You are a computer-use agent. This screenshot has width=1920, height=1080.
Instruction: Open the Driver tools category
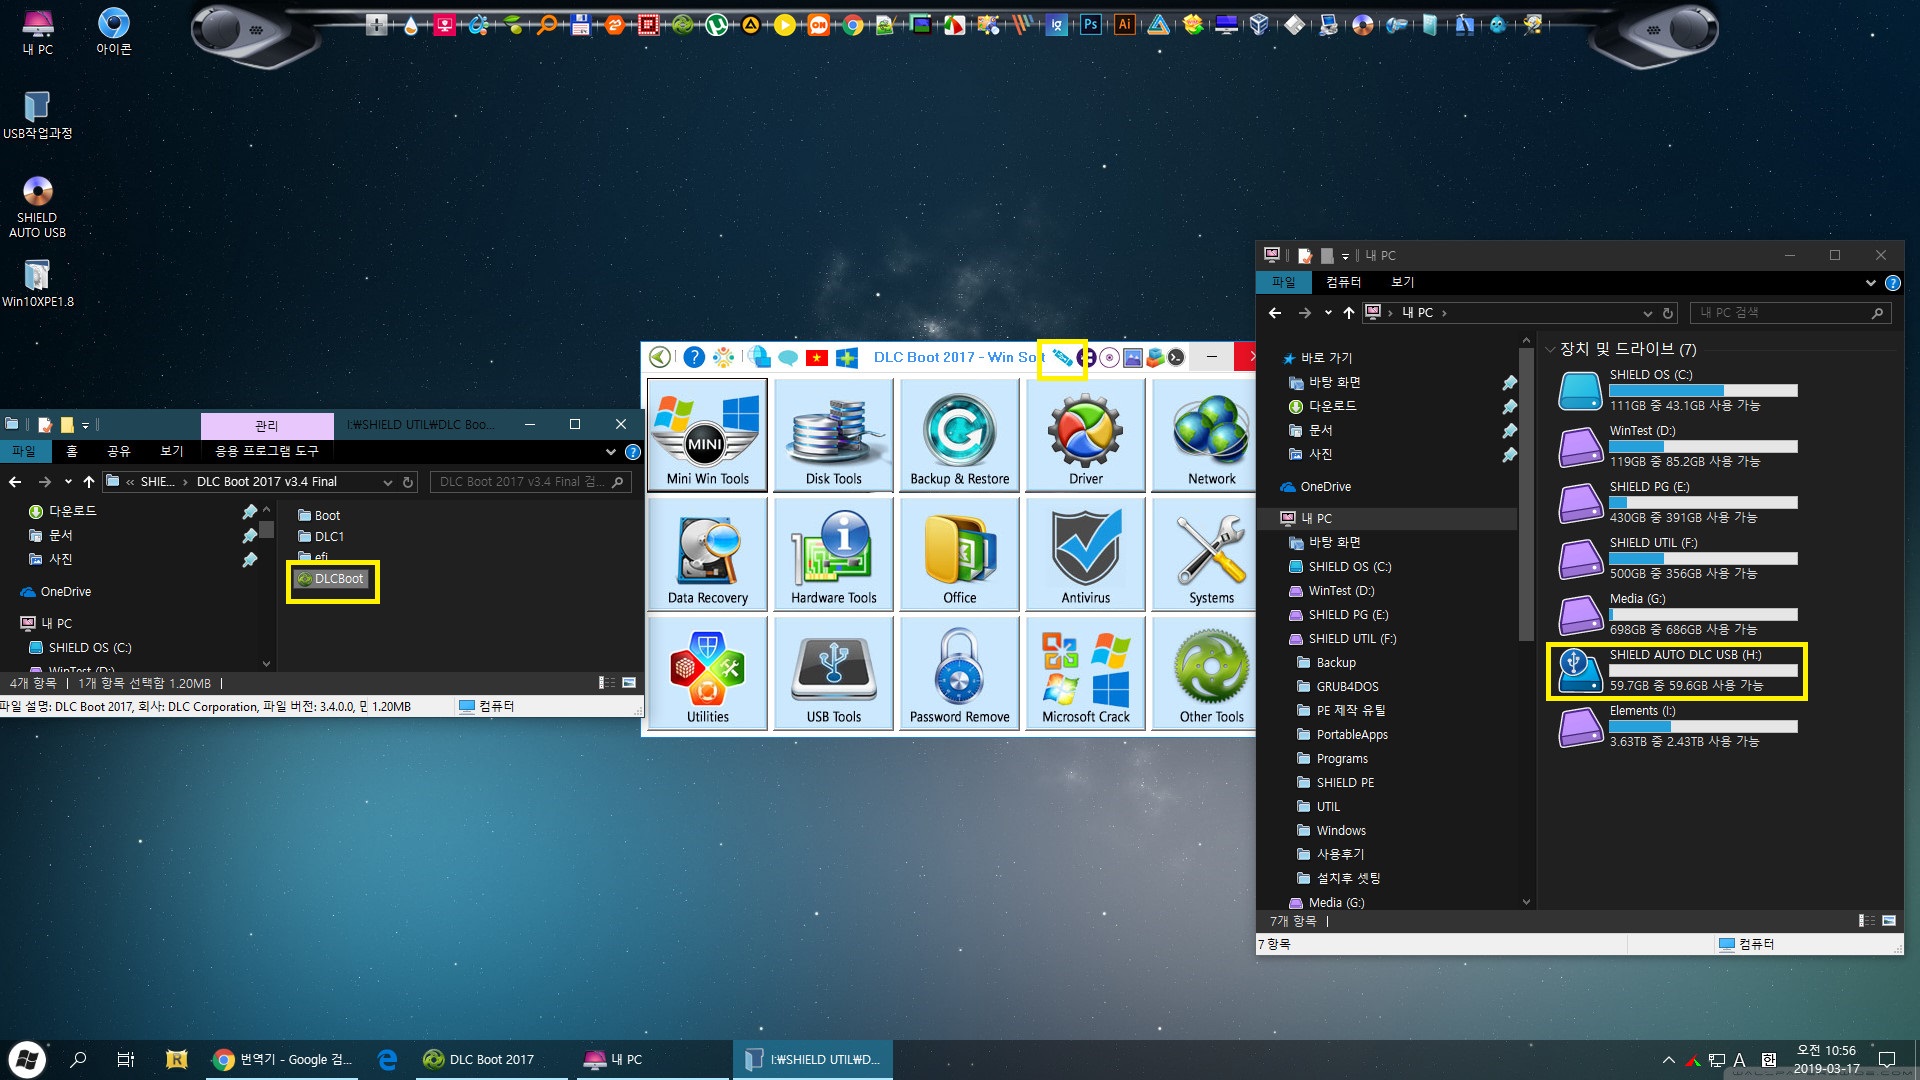pos(1085,435)
